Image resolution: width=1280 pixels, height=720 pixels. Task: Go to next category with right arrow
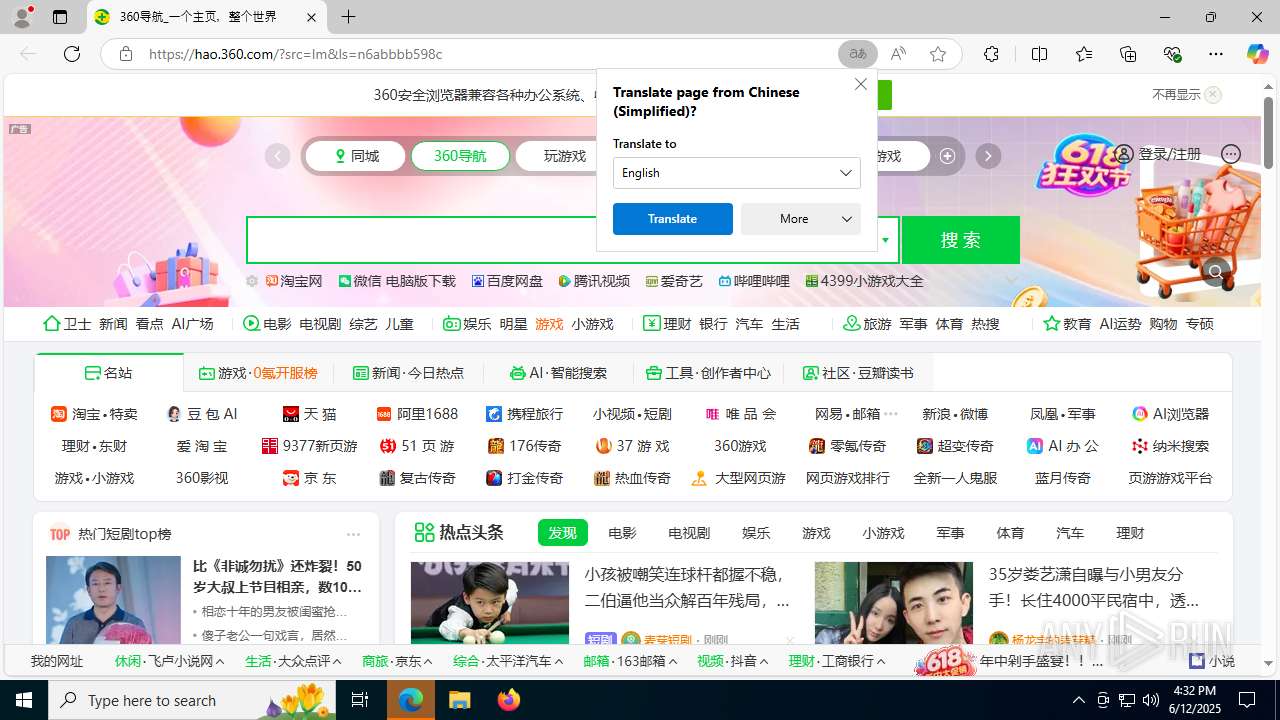click(988, 156)
